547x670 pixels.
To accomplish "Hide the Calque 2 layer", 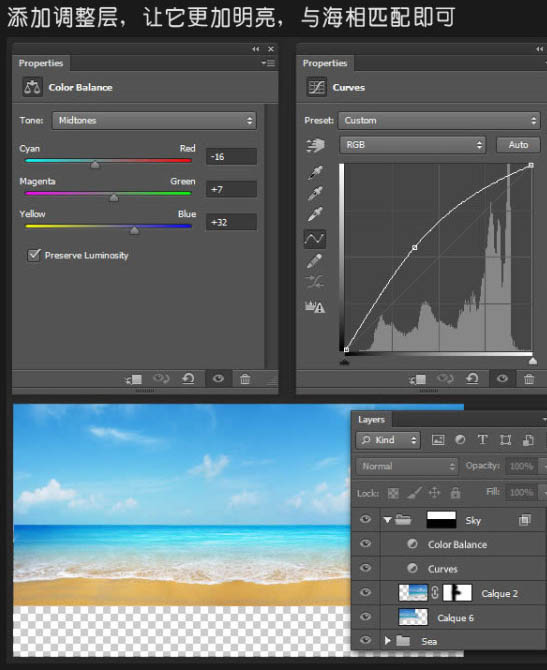I will point(365,593).
